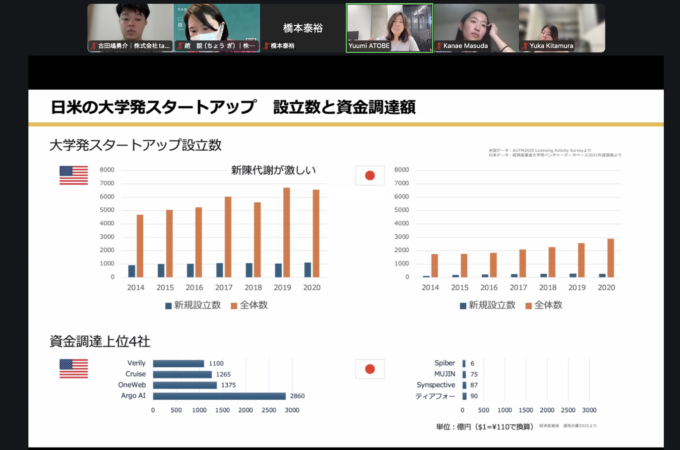Select the masked participant's video tile

216,27
